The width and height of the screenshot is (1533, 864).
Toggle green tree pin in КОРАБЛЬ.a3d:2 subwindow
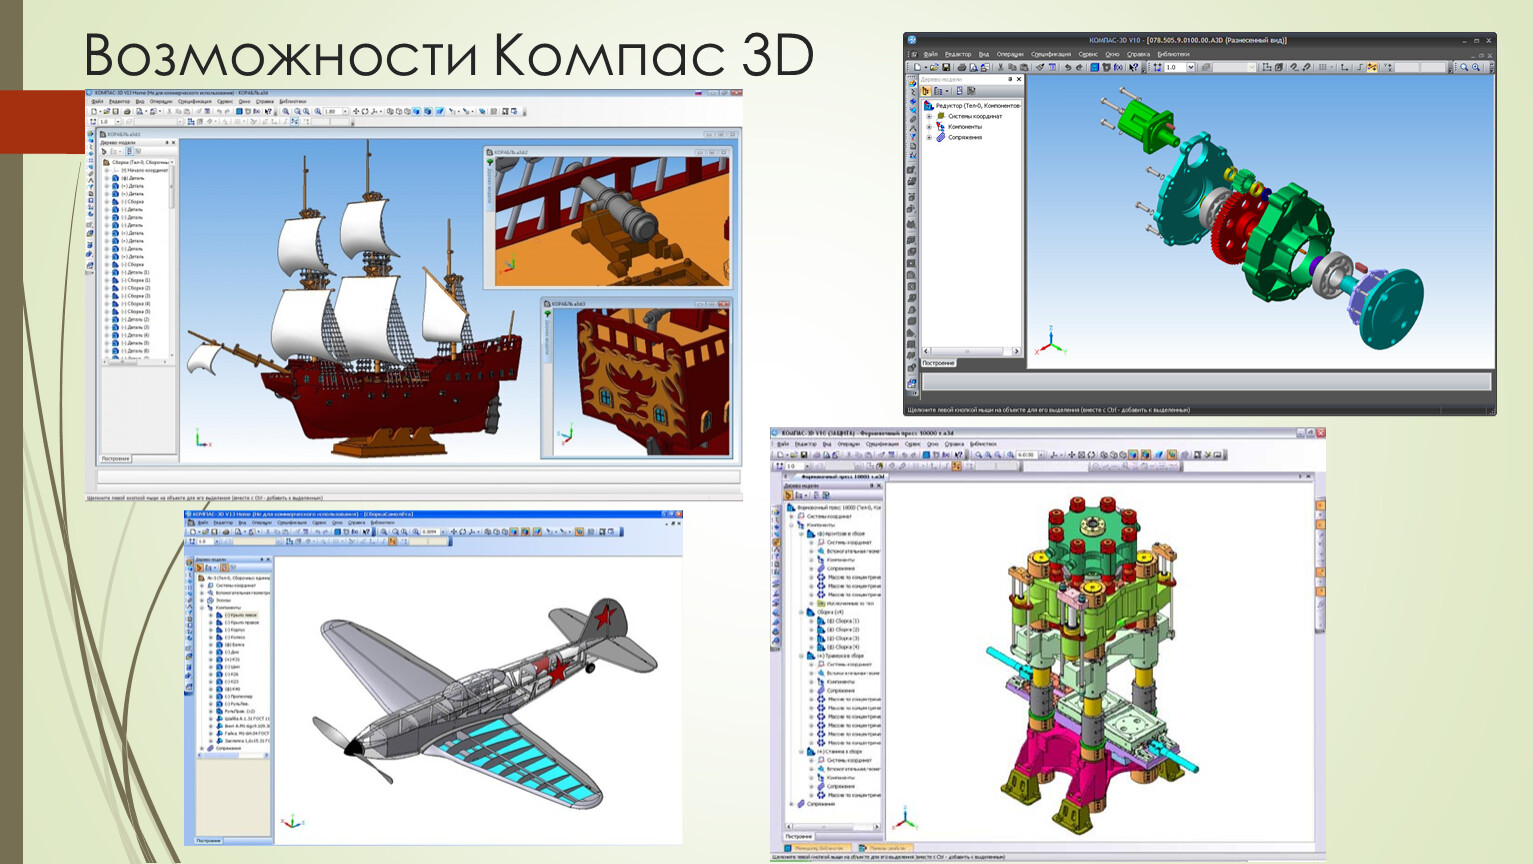(x=490, y=162)
